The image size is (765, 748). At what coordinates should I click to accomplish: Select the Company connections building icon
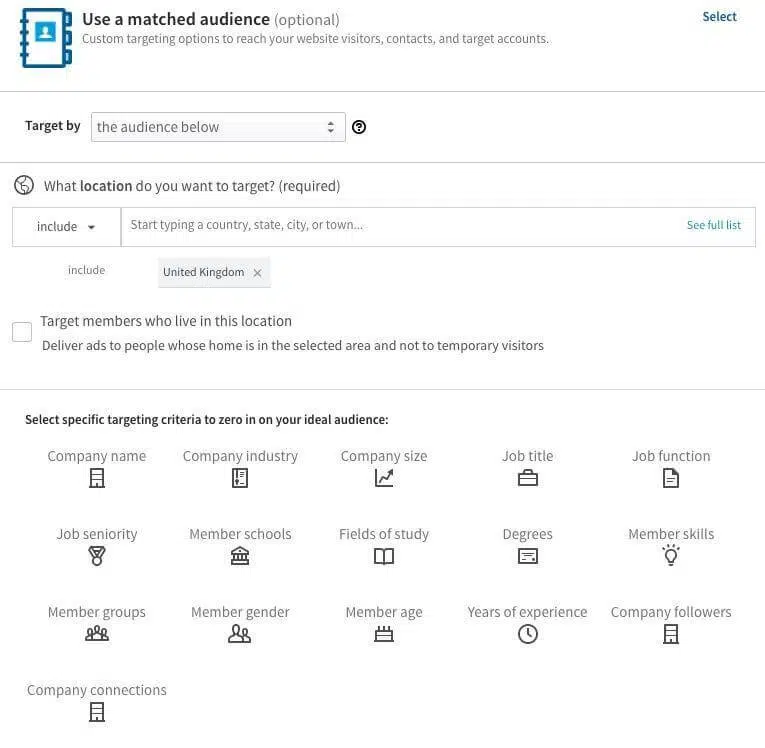tap(97, 712)
